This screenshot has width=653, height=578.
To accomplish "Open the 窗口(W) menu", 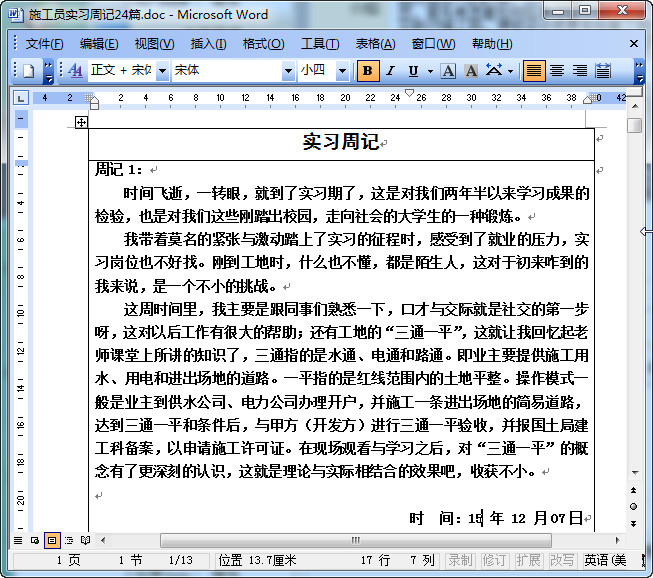I will point(433,44).
